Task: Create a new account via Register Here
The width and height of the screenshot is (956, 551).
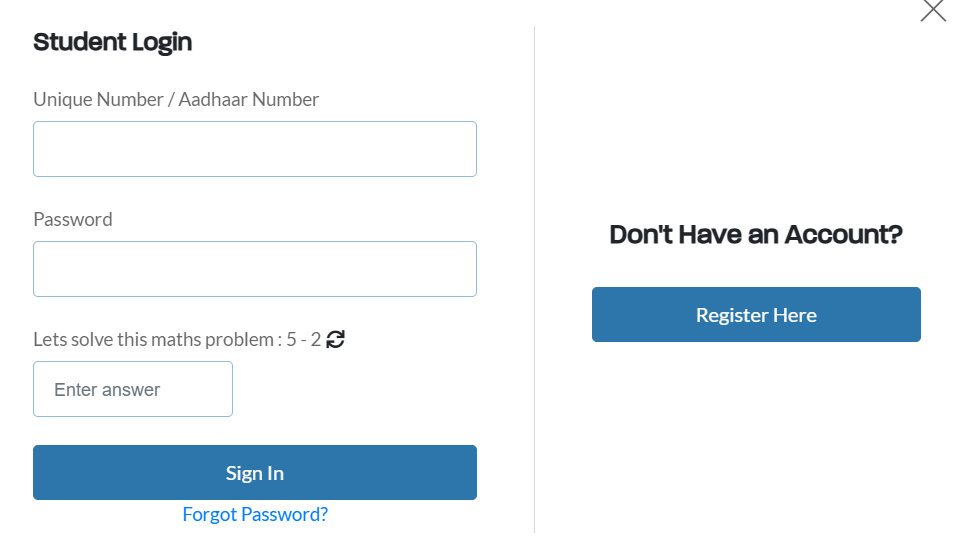Action: pyautogui.click(x=756, y=315)
